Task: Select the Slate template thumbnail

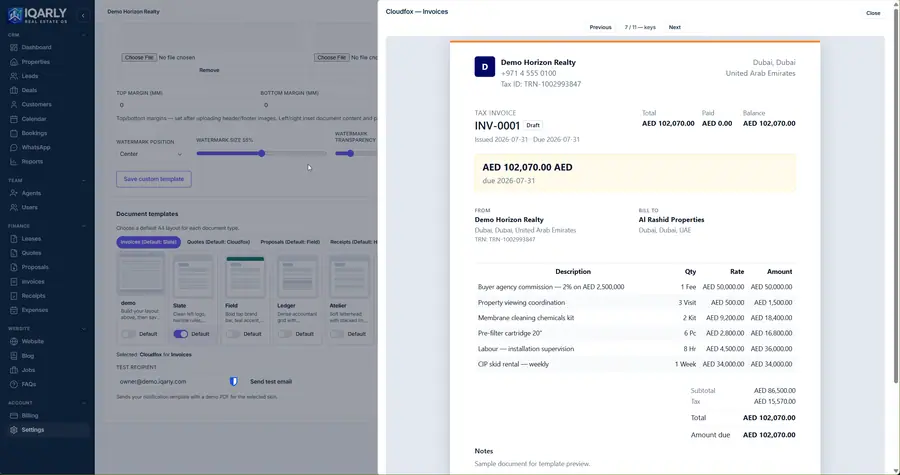Action: (193, 277)
